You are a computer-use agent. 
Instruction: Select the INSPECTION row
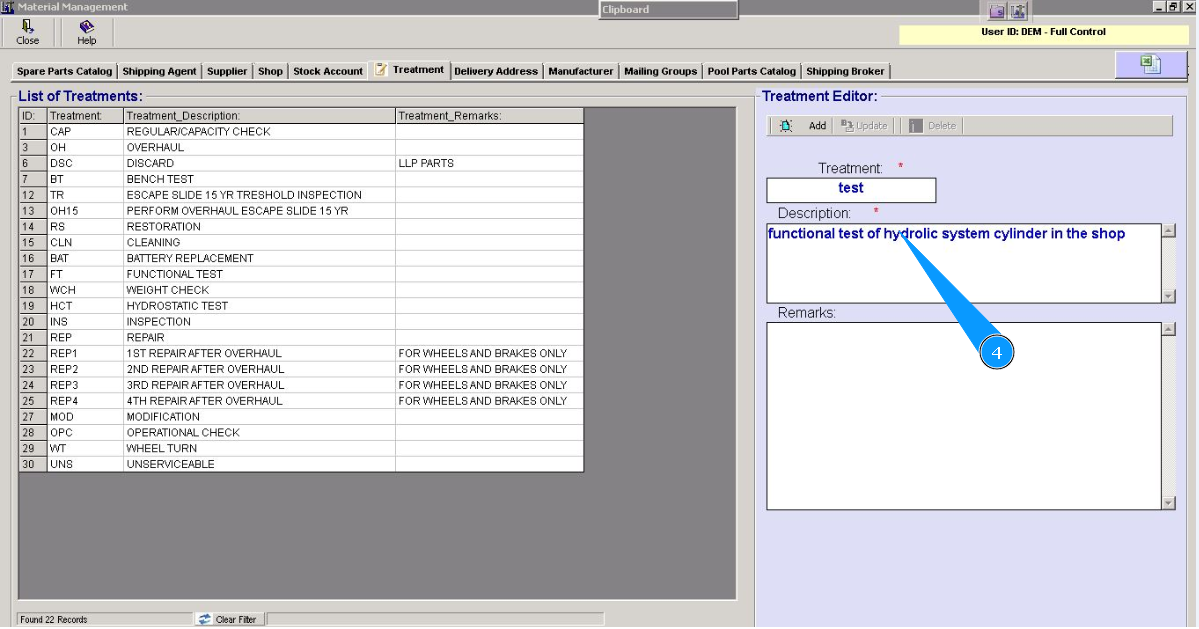pyautogui.click(x=301, y=322)
